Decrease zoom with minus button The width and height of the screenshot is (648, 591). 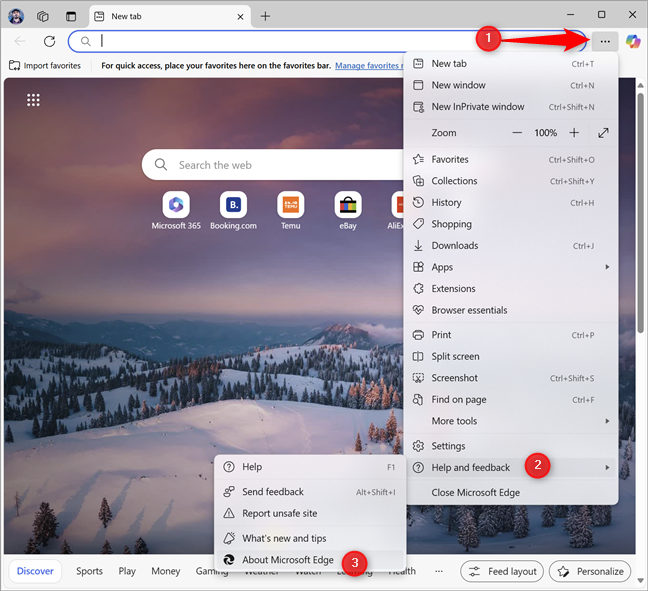(517, 133)
